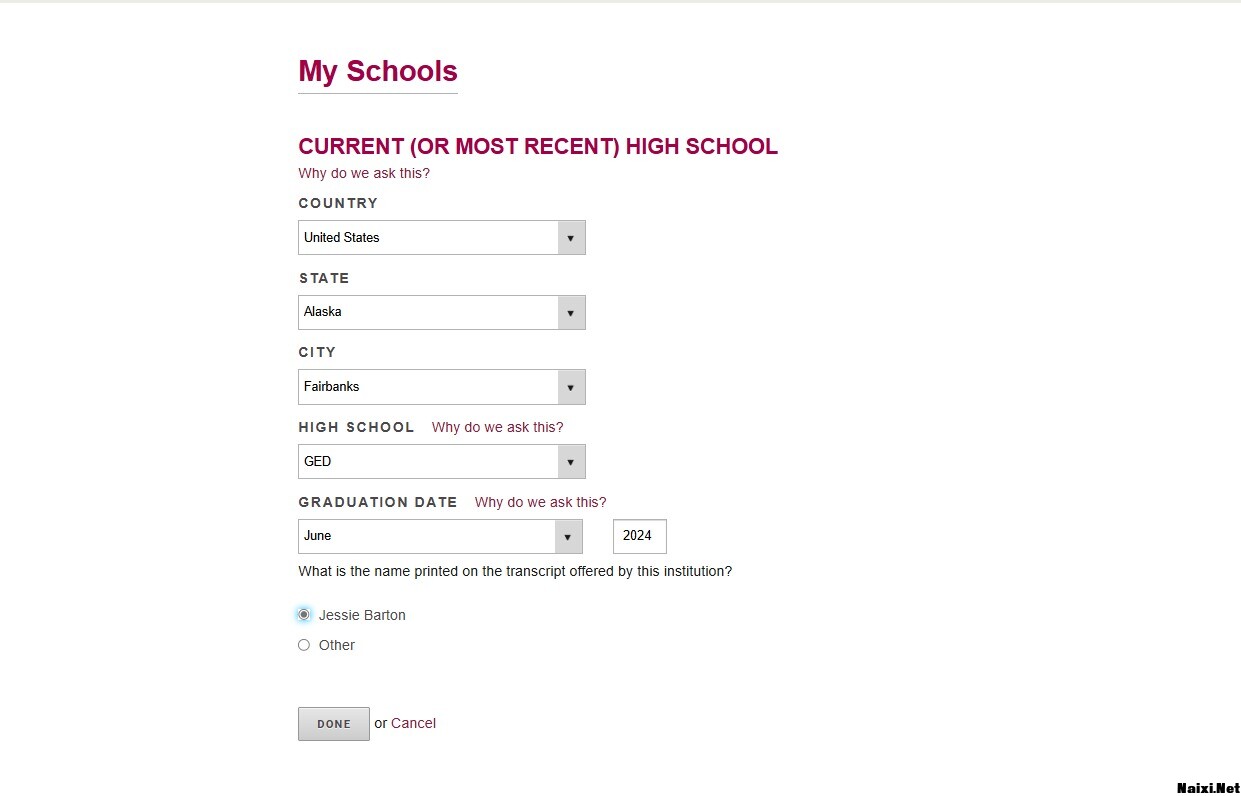Click the Cancel link
1241x796 pixels.
[413, 724]
